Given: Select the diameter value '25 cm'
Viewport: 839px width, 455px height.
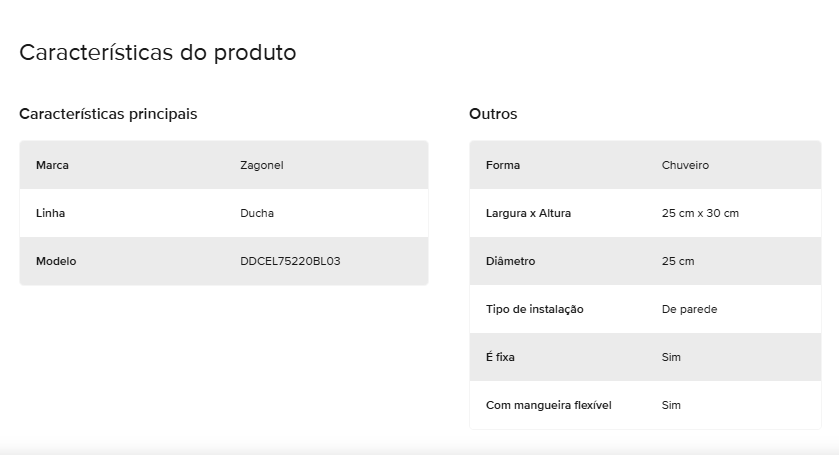Looking at the screenshot, I should [678, 261].
